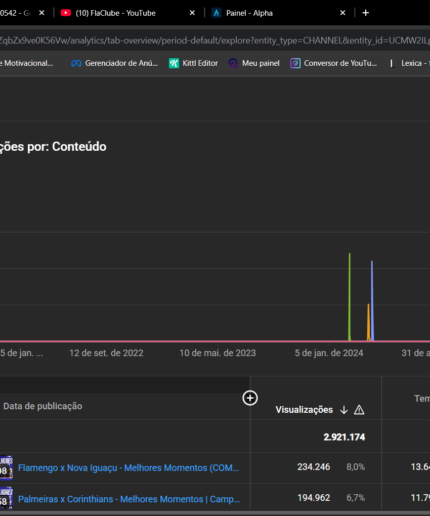The height and width of the screenshot is (516, 430).
Task: Open the Gerenciador de Anú... bookmark
Action: coord(114,63)
